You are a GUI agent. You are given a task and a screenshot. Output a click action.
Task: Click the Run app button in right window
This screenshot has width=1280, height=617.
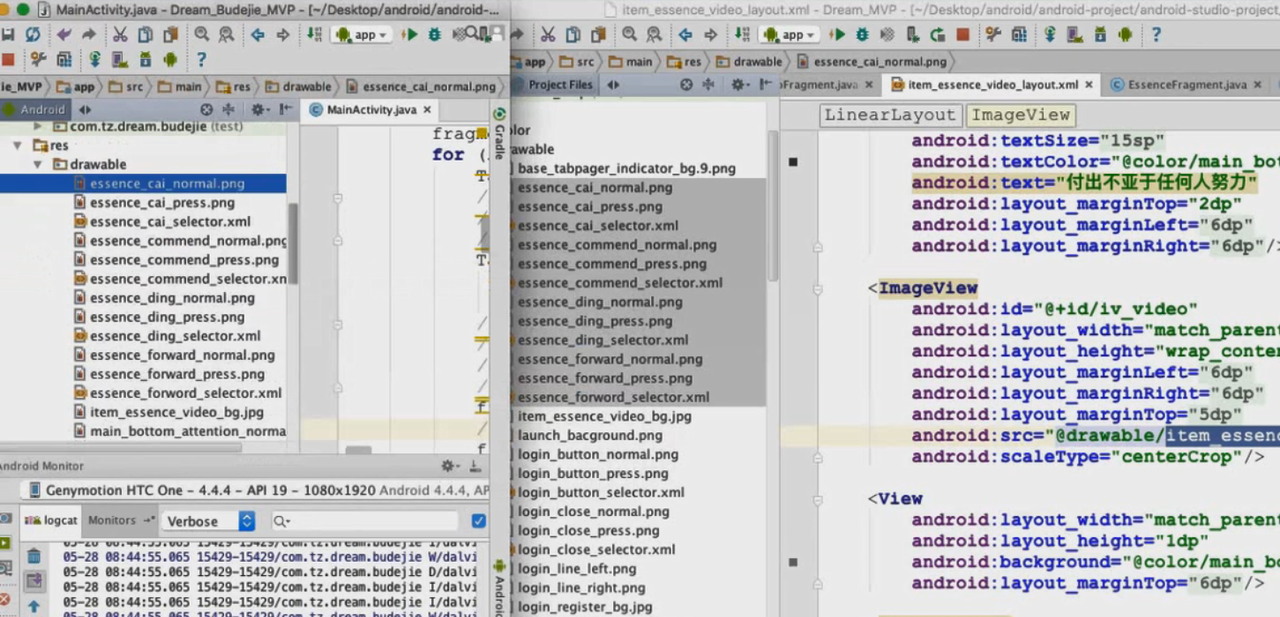(x=837, y=35)
